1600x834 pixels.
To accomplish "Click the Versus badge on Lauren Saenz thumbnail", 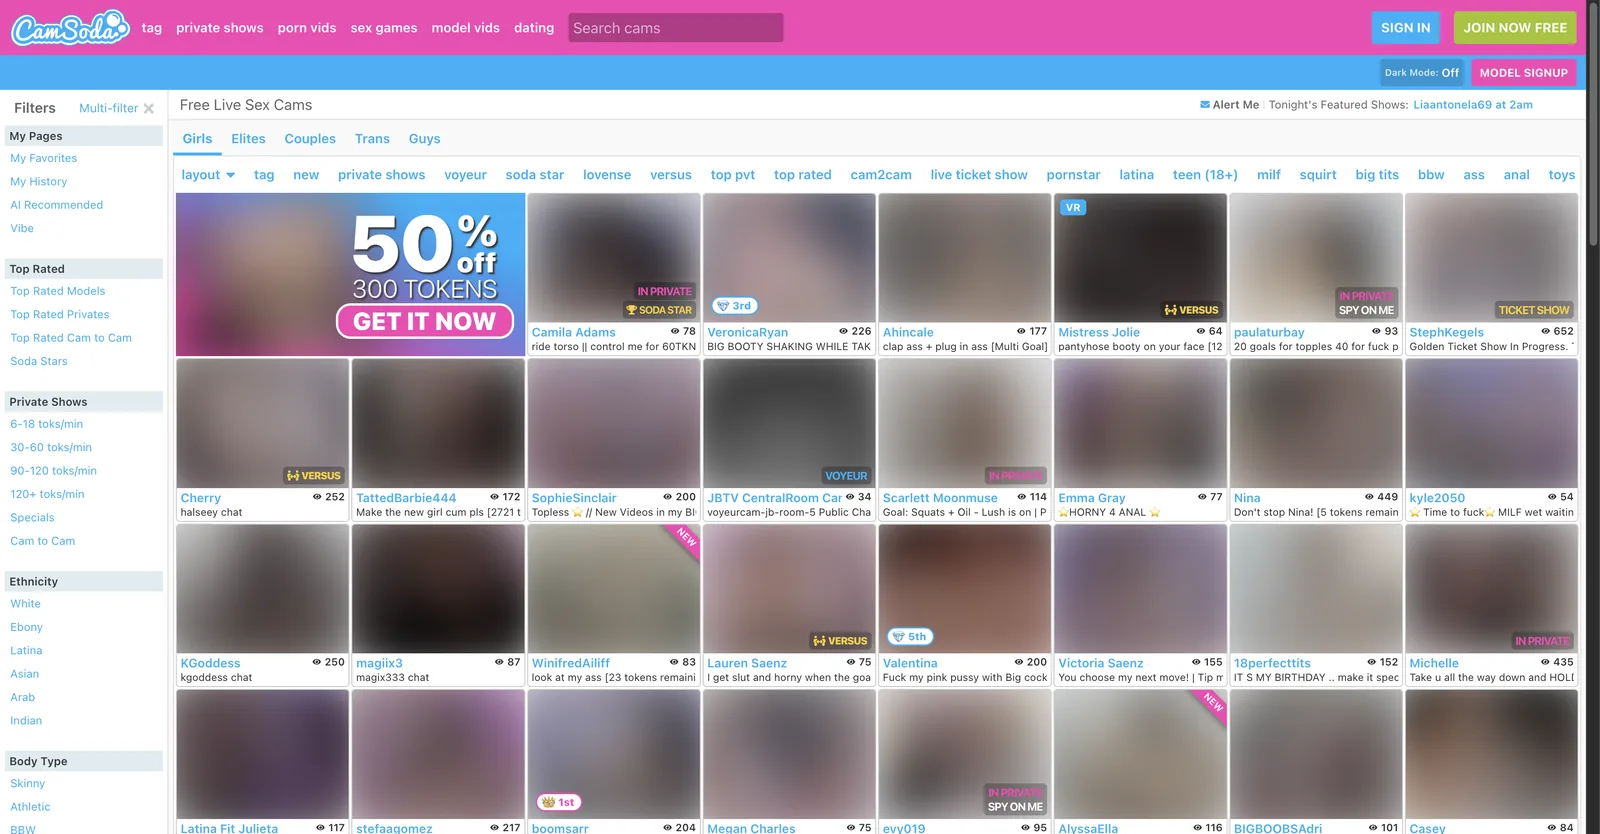I will coord(840,641).
